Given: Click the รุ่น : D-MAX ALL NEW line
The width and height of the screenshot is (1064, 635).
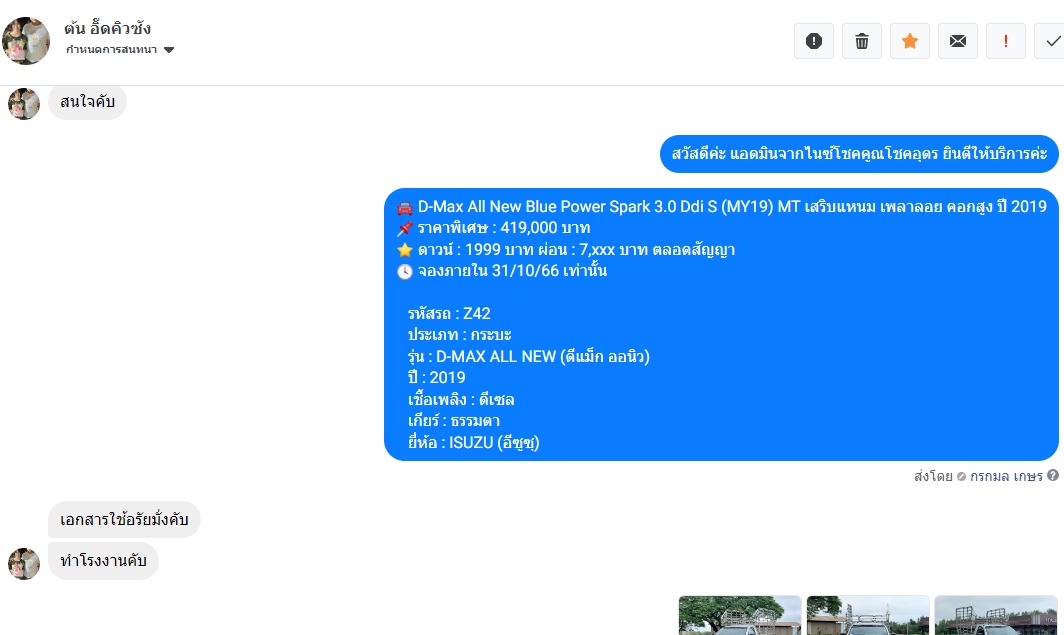Looking at the screenshot, I should [529, 356].
